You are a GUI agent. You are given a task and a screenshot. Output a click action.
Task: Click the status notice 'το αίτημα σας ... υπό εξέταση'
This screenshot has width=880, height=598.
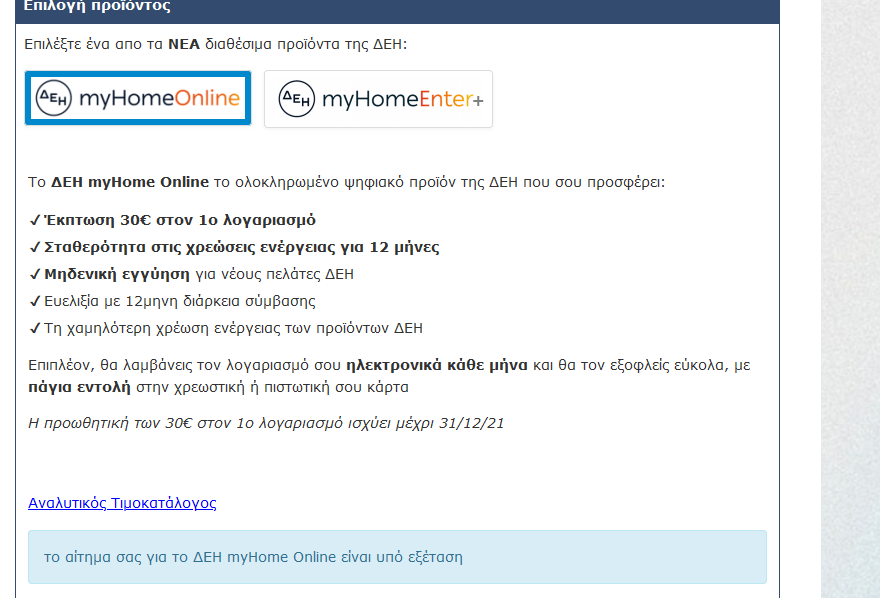point(397,557)
